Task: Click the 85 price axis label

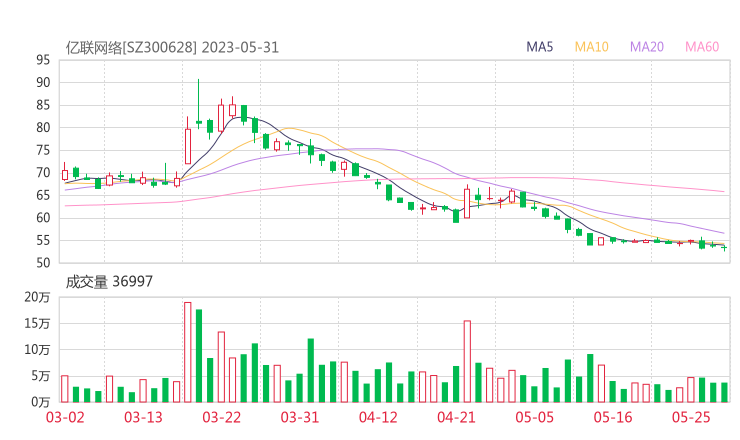Action: point(43,105)
